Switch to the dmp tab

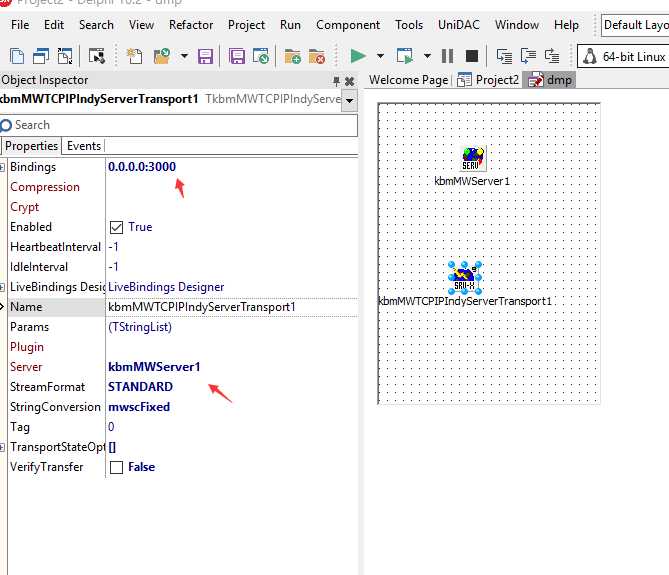550,80
